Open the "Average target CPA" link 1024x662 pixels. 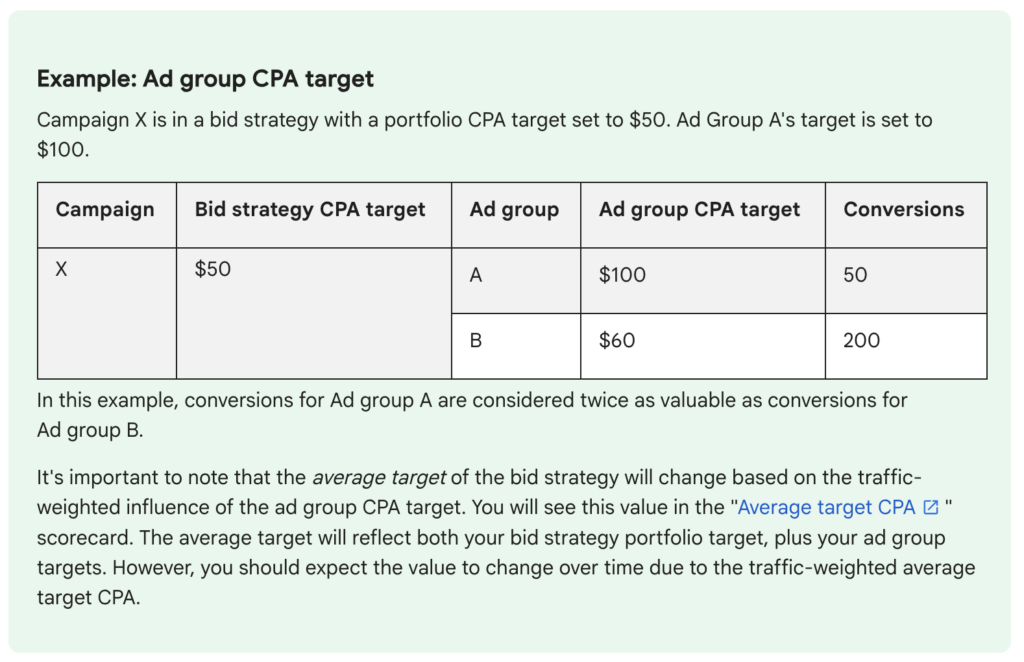pyautogui.click(x=828, y=507)
